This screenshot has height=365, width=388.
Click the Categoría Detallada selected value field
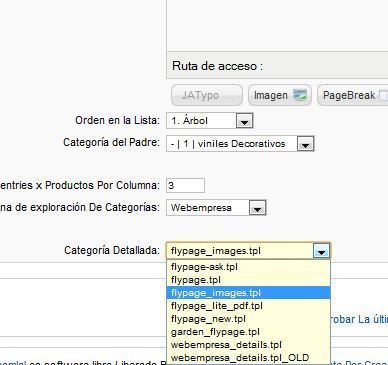coord(240,251)
